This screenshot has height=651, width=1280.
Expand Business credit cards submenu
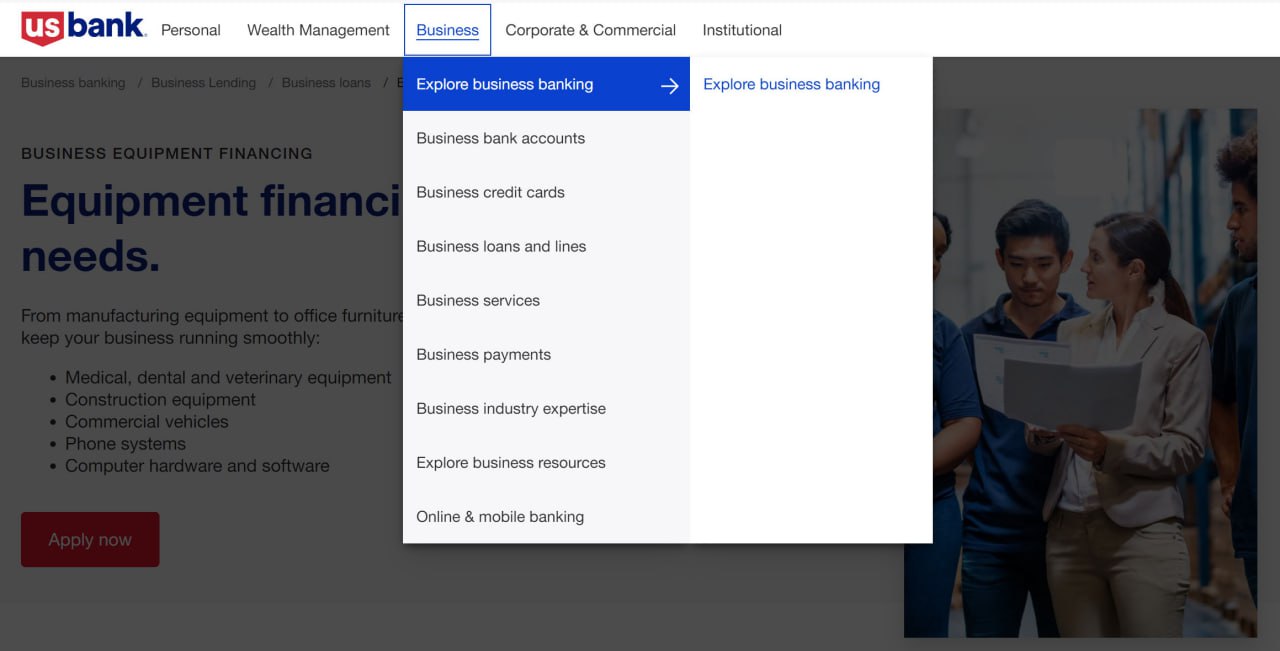(x=546, y=192)
